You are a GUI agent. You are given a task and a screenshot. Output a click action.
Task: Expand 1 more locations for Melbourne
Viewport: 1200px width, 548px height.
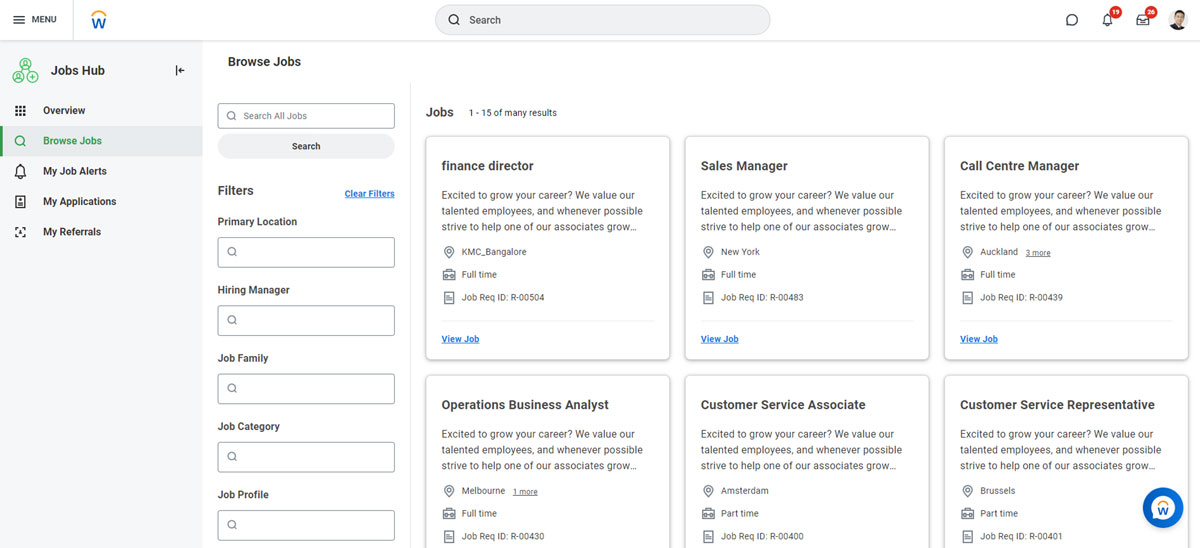tap(525, 492)
